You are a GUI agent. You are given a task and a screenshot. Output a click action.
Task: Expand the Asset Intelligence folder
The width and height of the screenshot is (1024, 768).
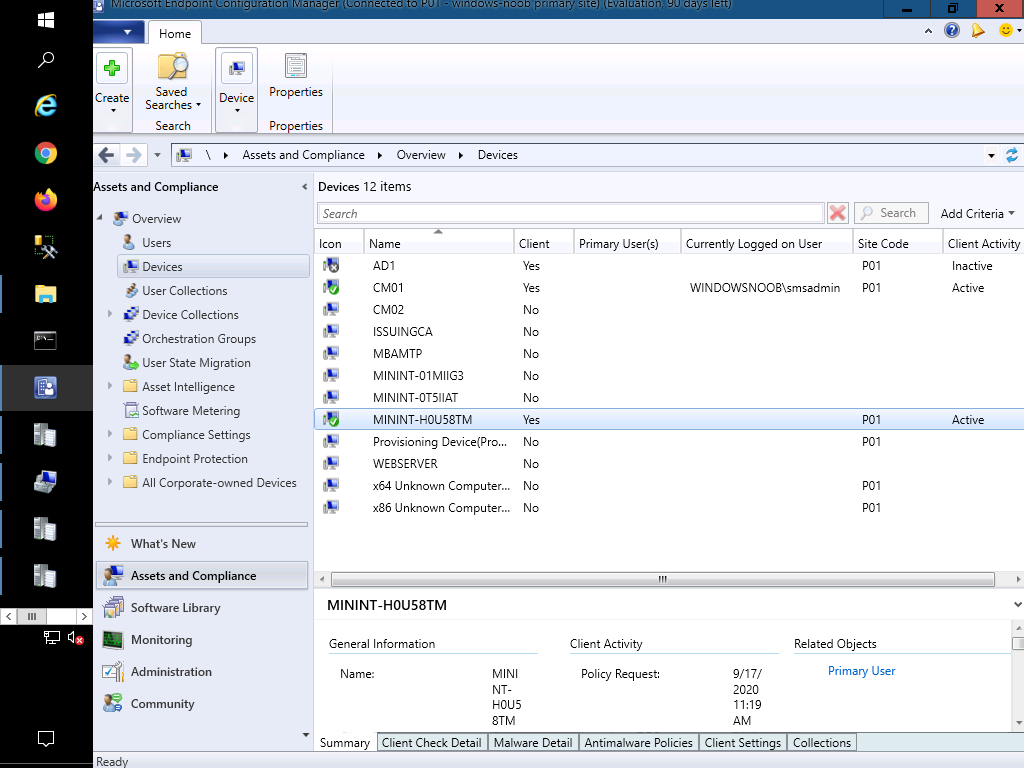(x=110, y=386)
